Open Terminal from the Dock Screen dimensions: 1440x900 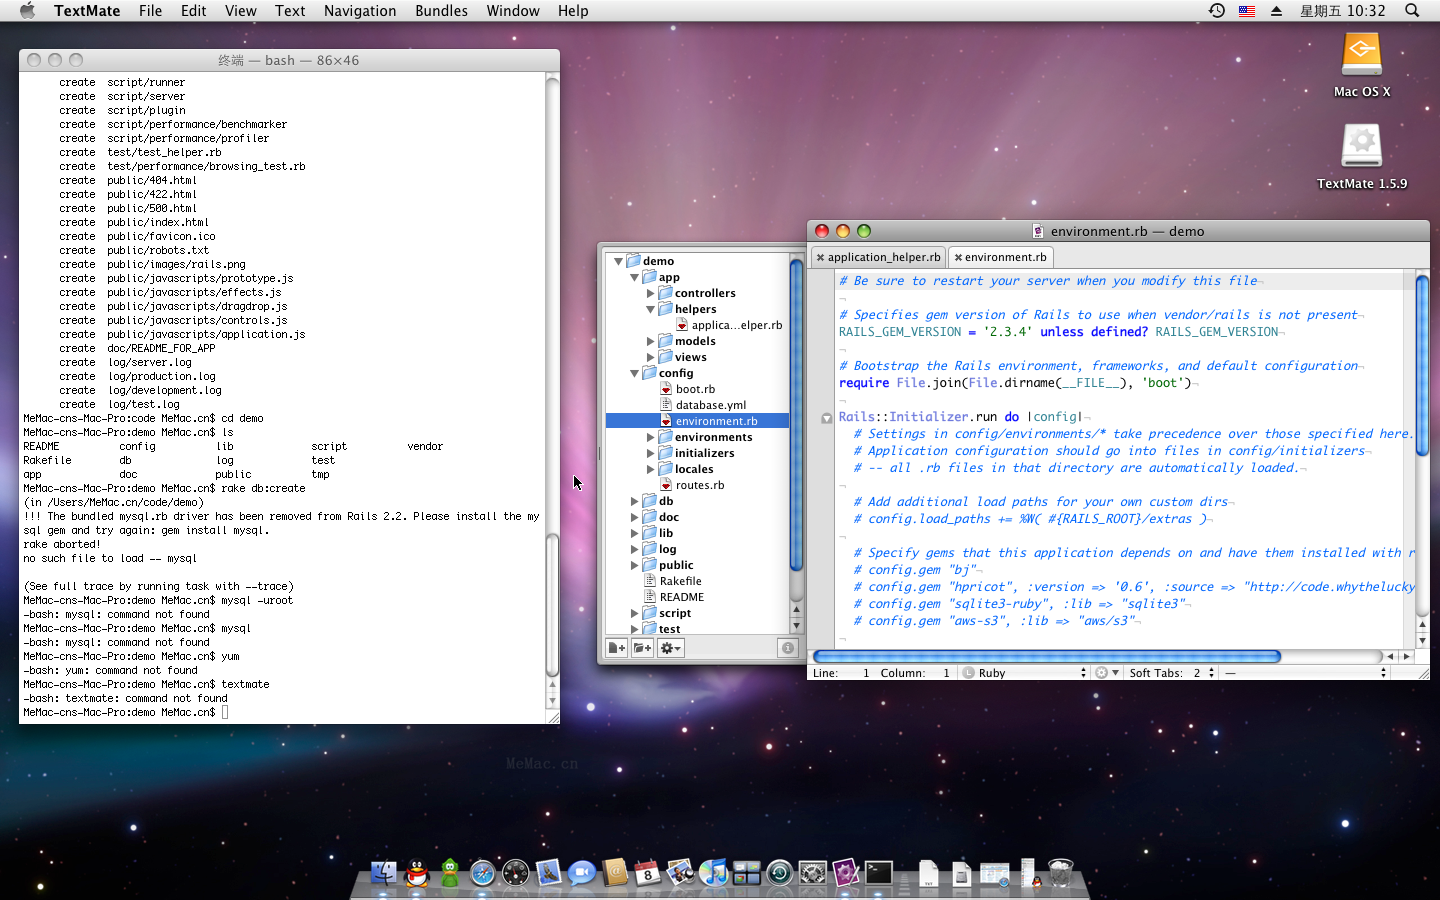pos(879,873)
